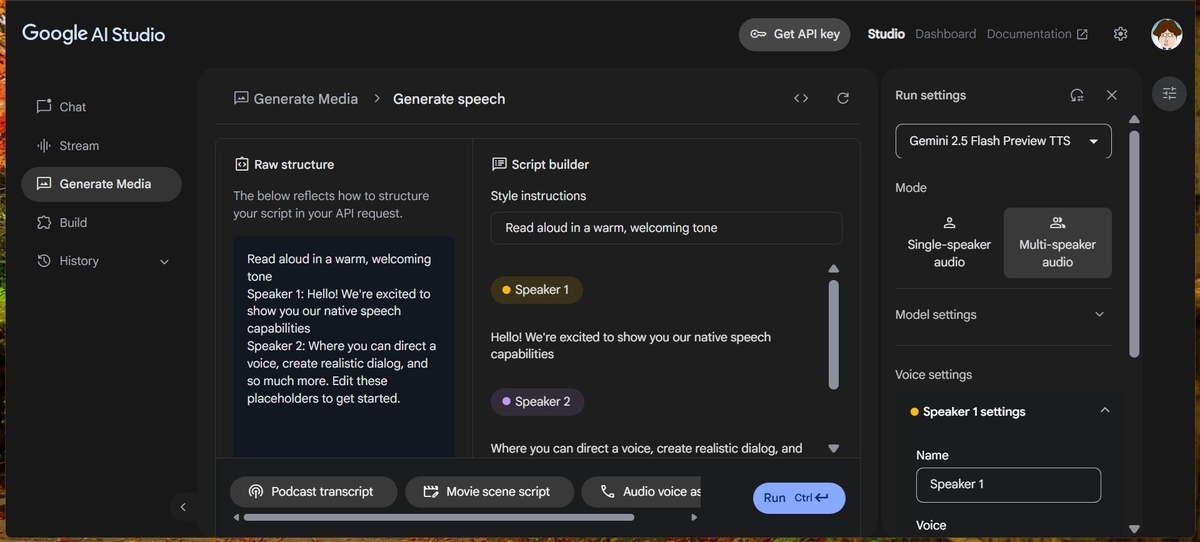Collapse the left sidebar arrow
Screen dimensions: 1200x542
(183, 507)
